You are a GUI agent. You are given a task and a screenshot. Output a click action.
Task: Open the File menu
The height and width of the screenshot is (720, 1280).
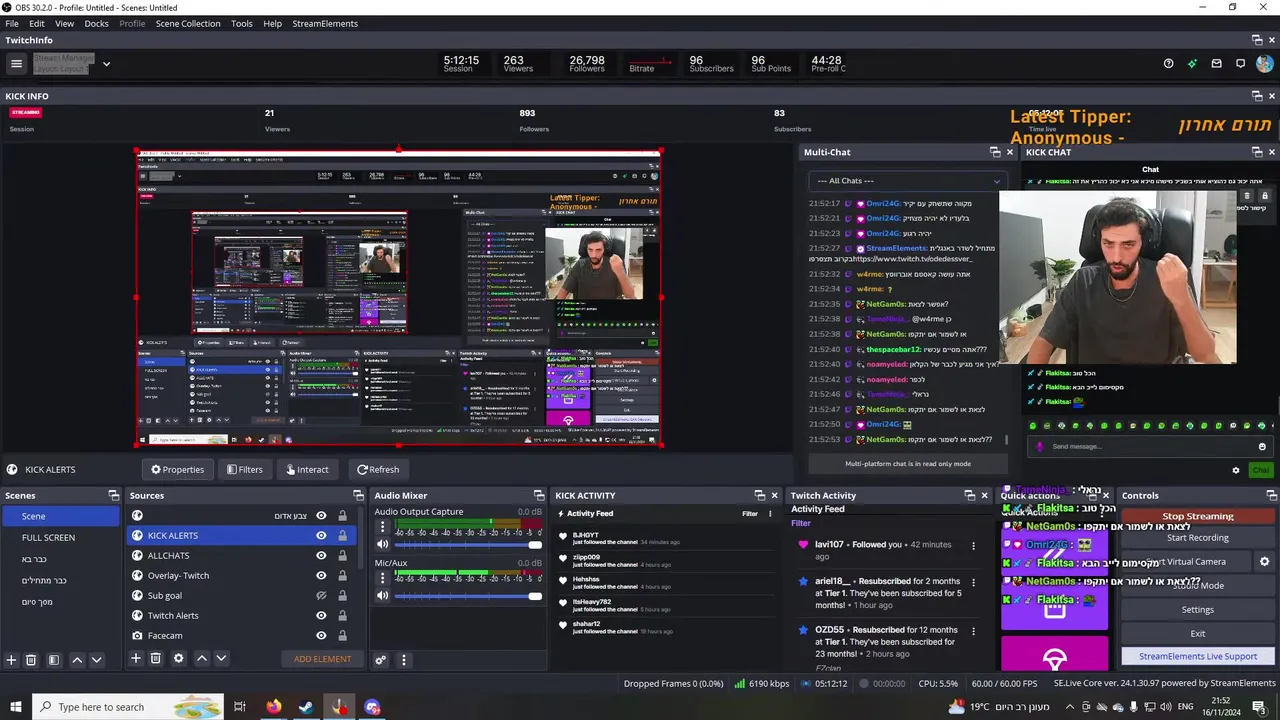coord(12,23)
